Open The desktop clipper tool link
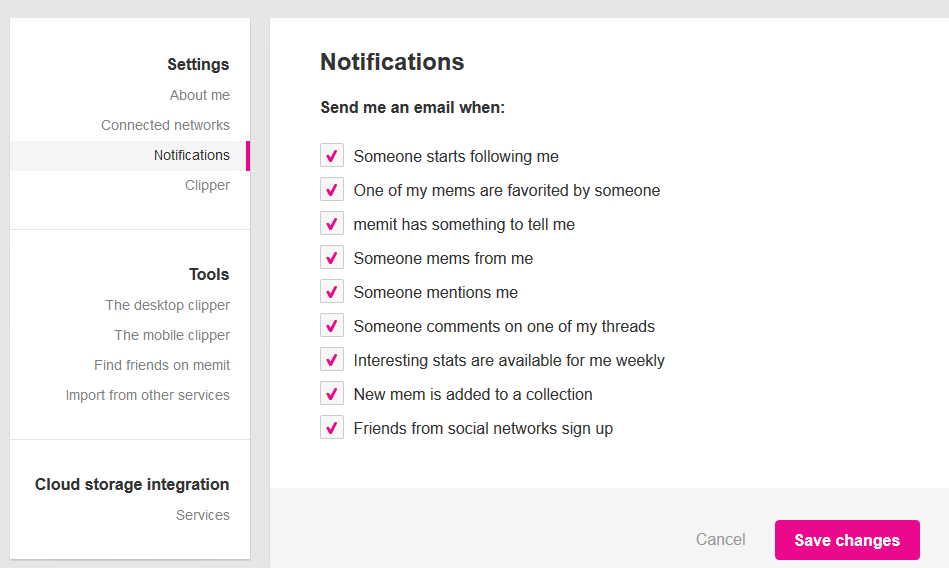This screenshot has height=568, width=949. point(168,305)
